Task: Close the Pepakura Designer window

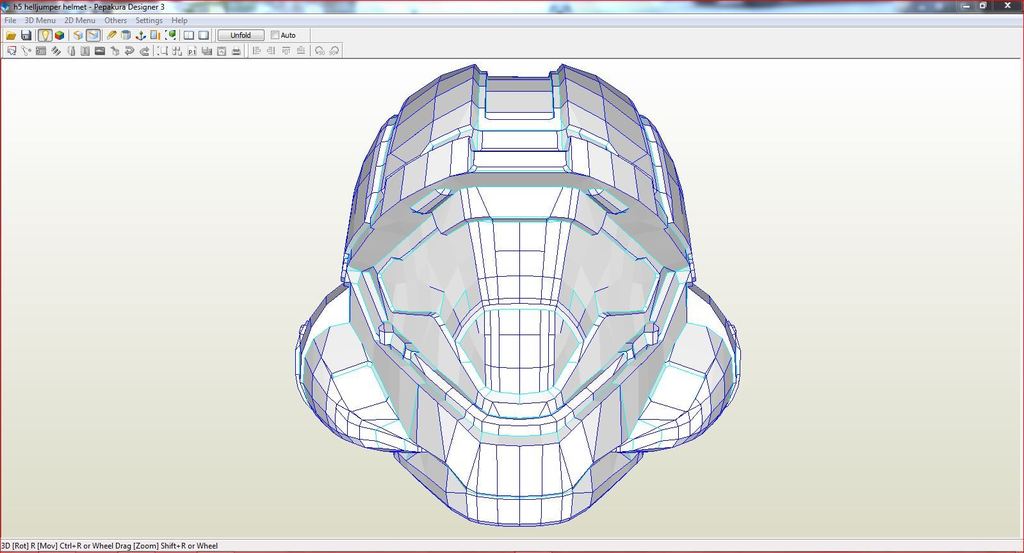Action: pos(1007,6)
